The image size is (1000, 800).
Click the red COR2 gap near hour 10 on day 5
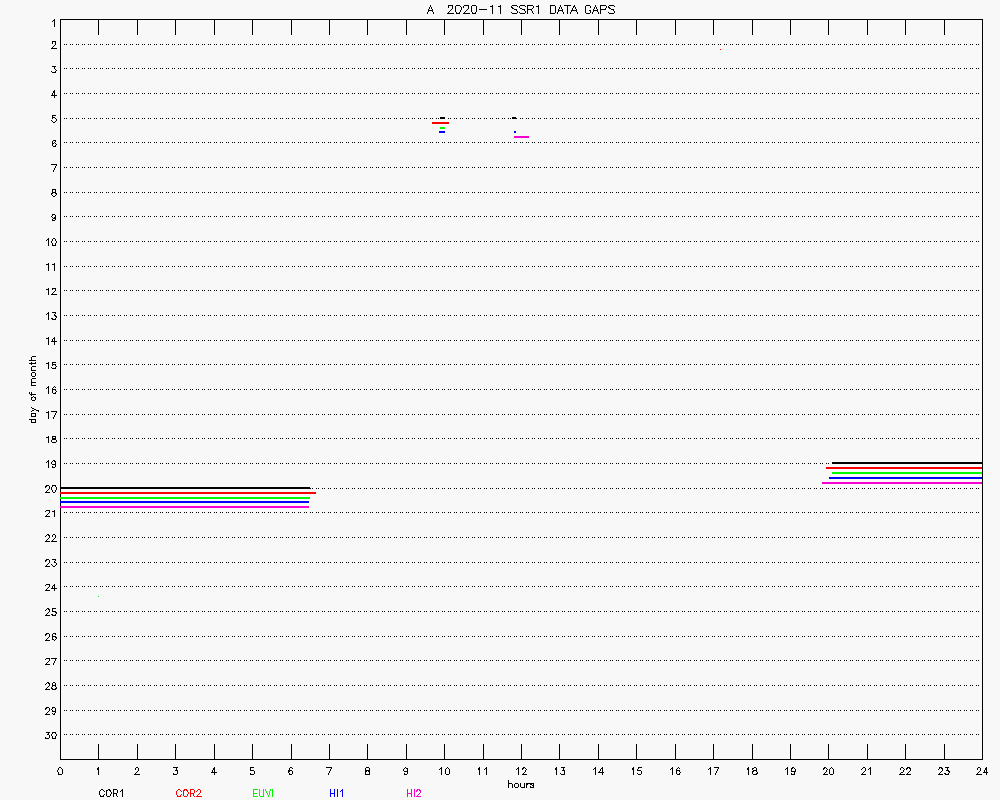[x=440, y=123]
